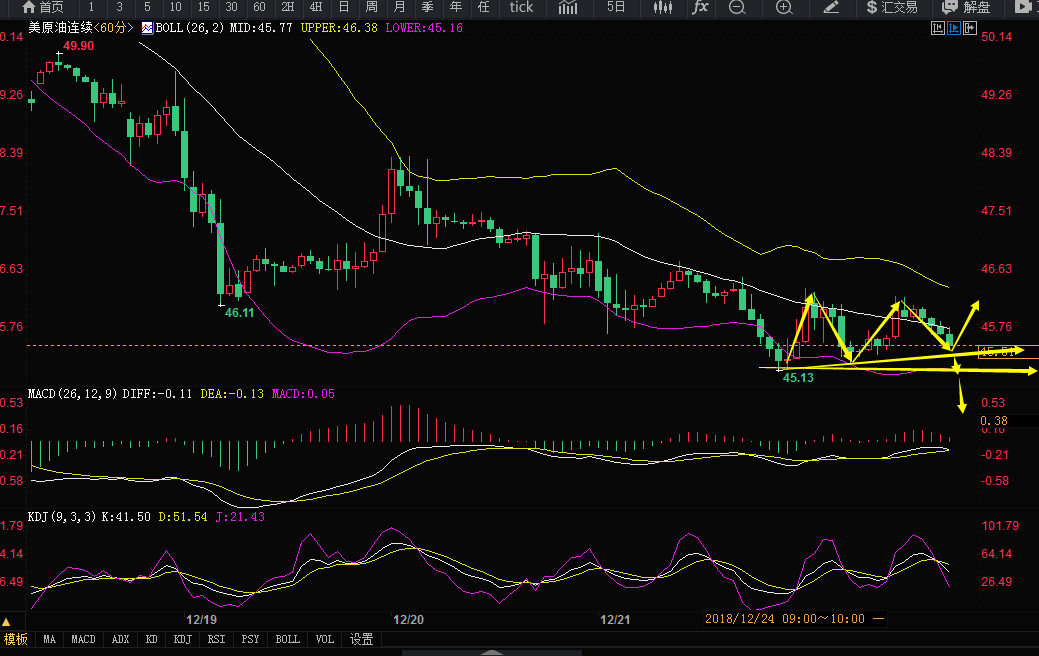Select the MA indicator tab
This screenshot has width=1039, height=656.
[50, 639]
